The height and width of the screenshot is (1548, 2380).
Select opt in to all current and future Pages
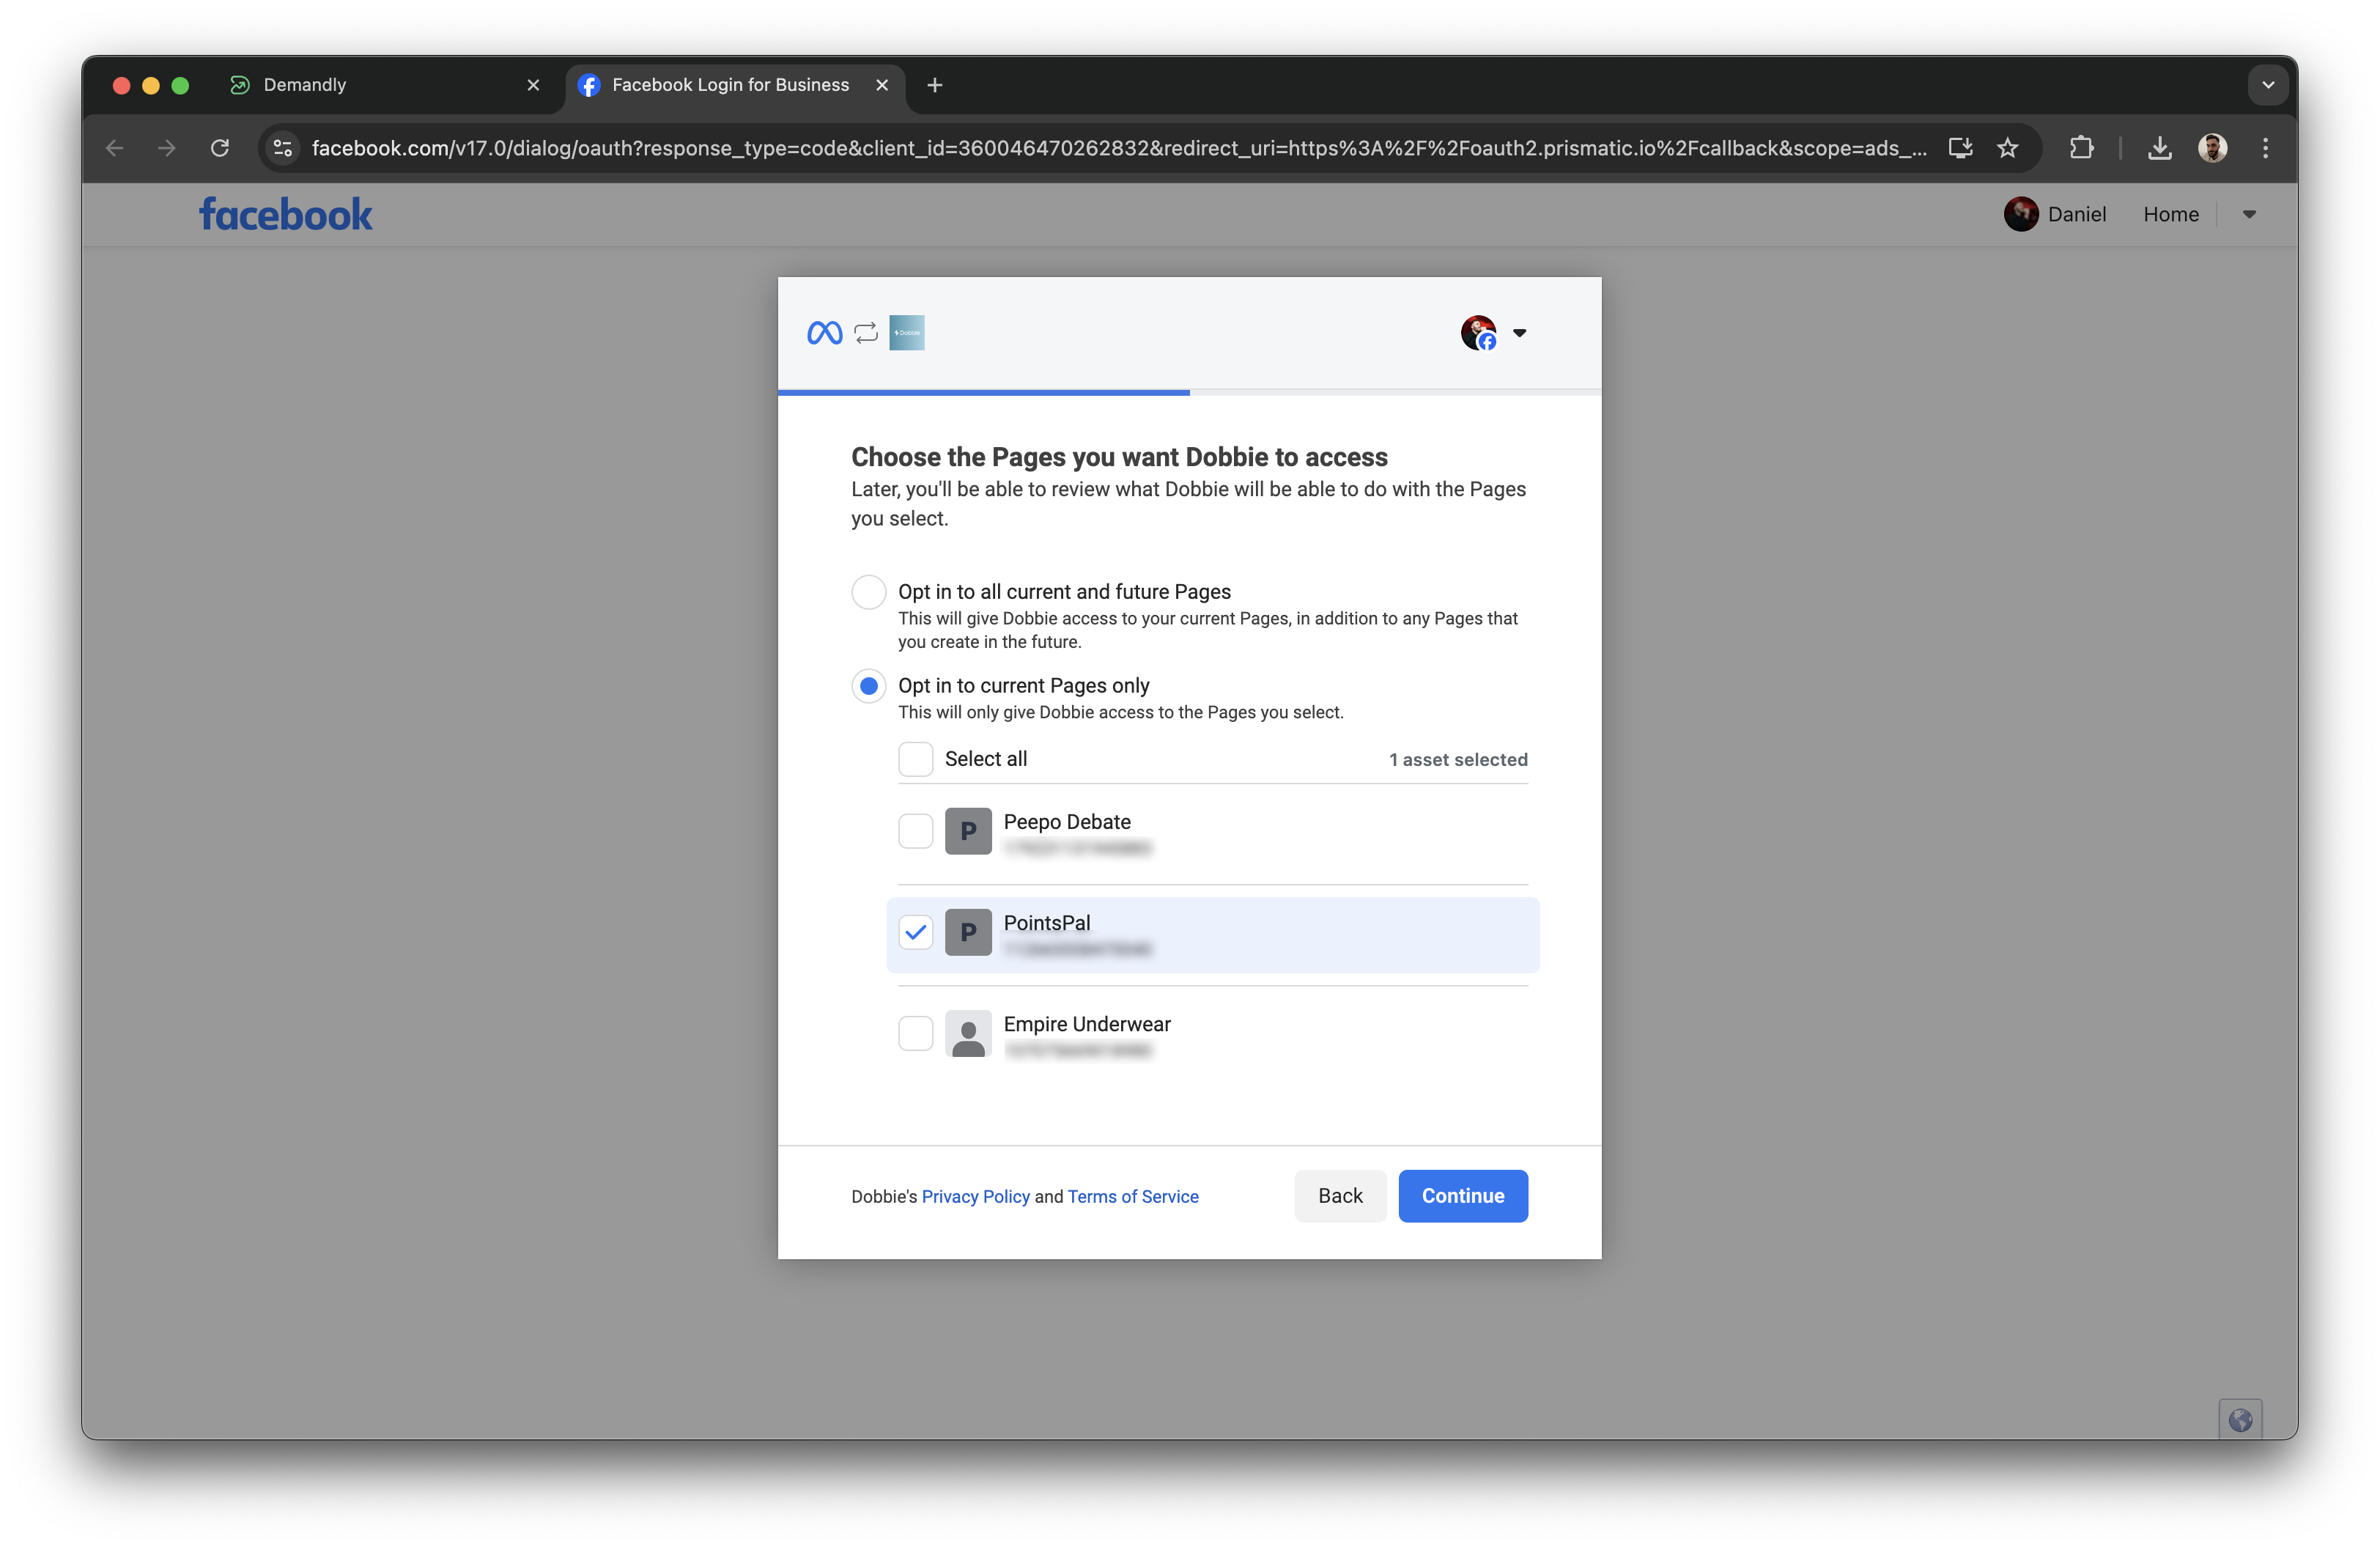click(868, 592)
